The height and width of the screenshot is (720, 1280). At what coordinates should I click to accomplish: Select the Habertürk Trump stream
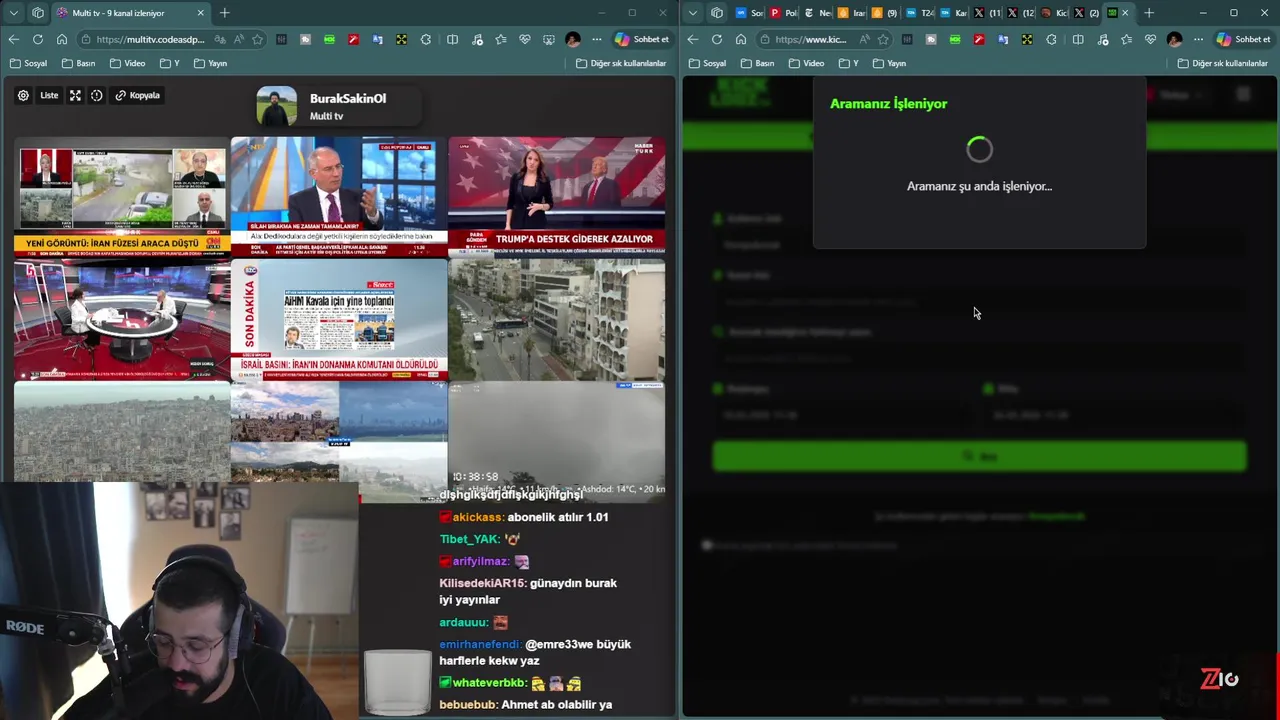click(556, 195)
